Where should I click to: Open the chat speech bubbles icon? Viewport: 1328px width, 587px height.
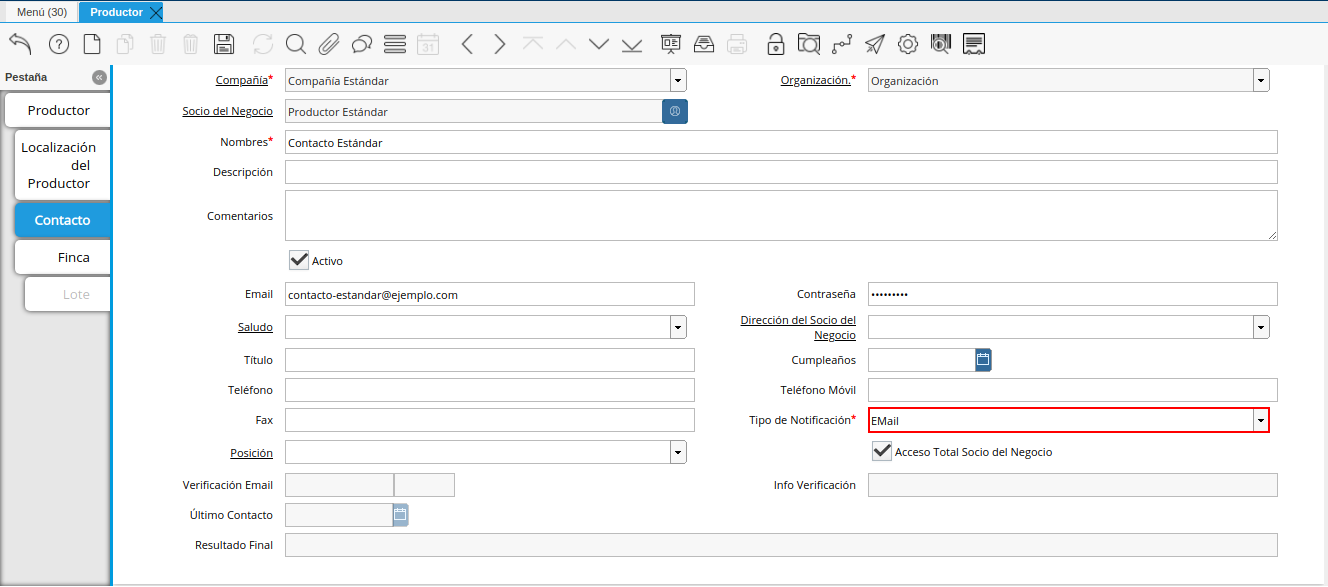coord(362,44)
